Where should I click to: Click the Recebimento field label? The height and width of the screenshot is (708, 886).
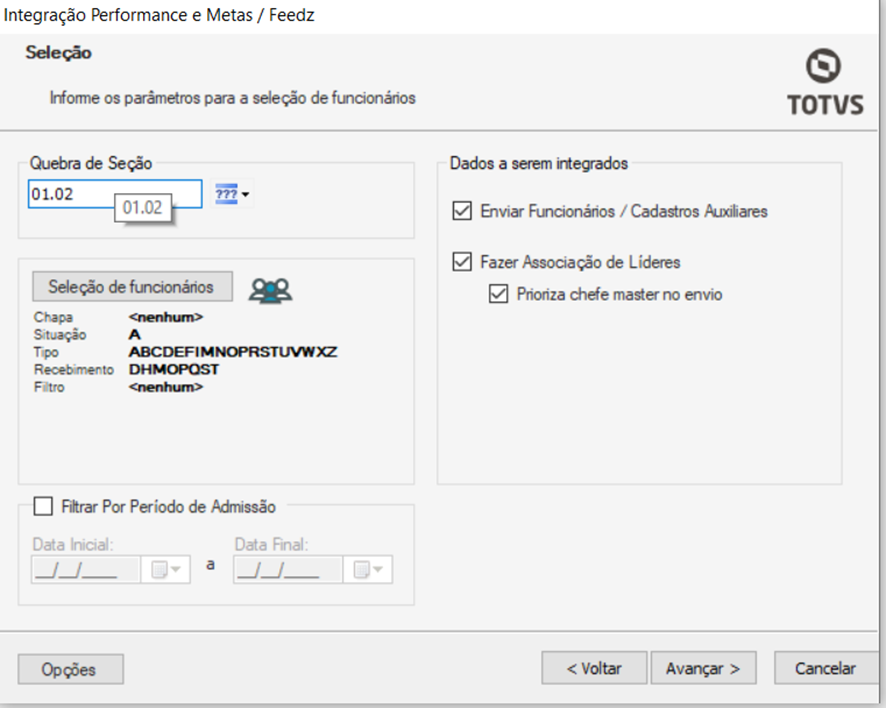73,370
